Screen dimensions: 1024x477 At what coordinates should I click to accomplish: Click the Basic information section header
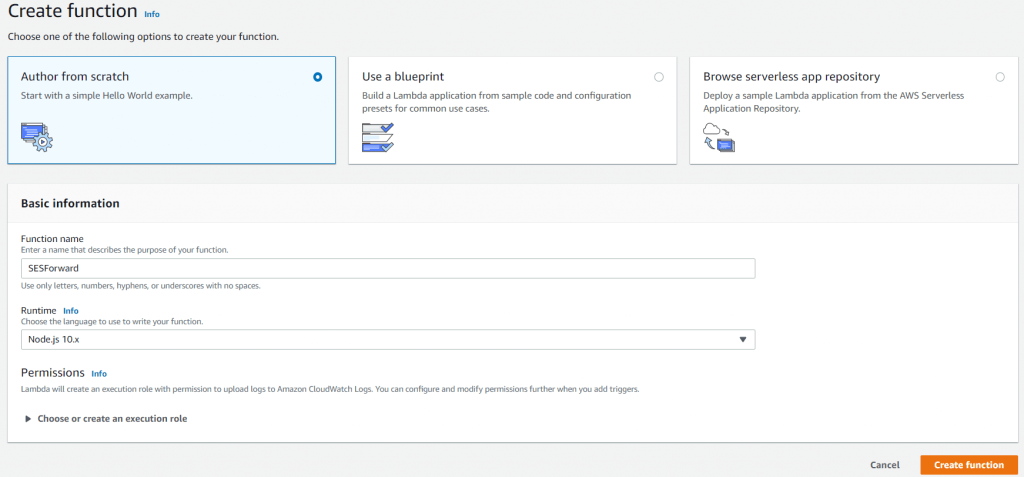(70, 203)
